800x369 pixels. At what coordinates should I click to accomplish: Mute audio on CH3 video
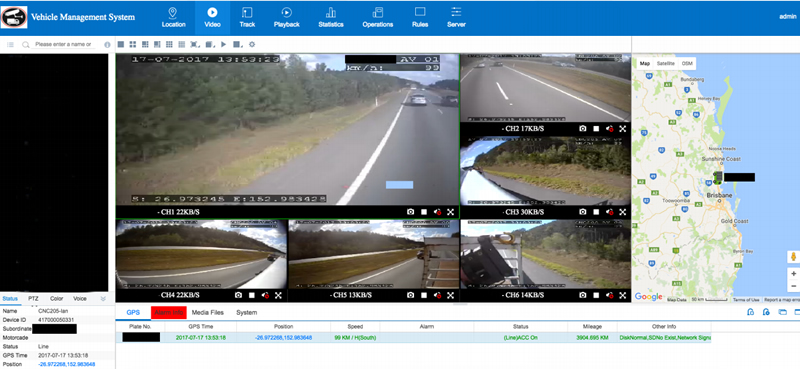click(609, 211)
